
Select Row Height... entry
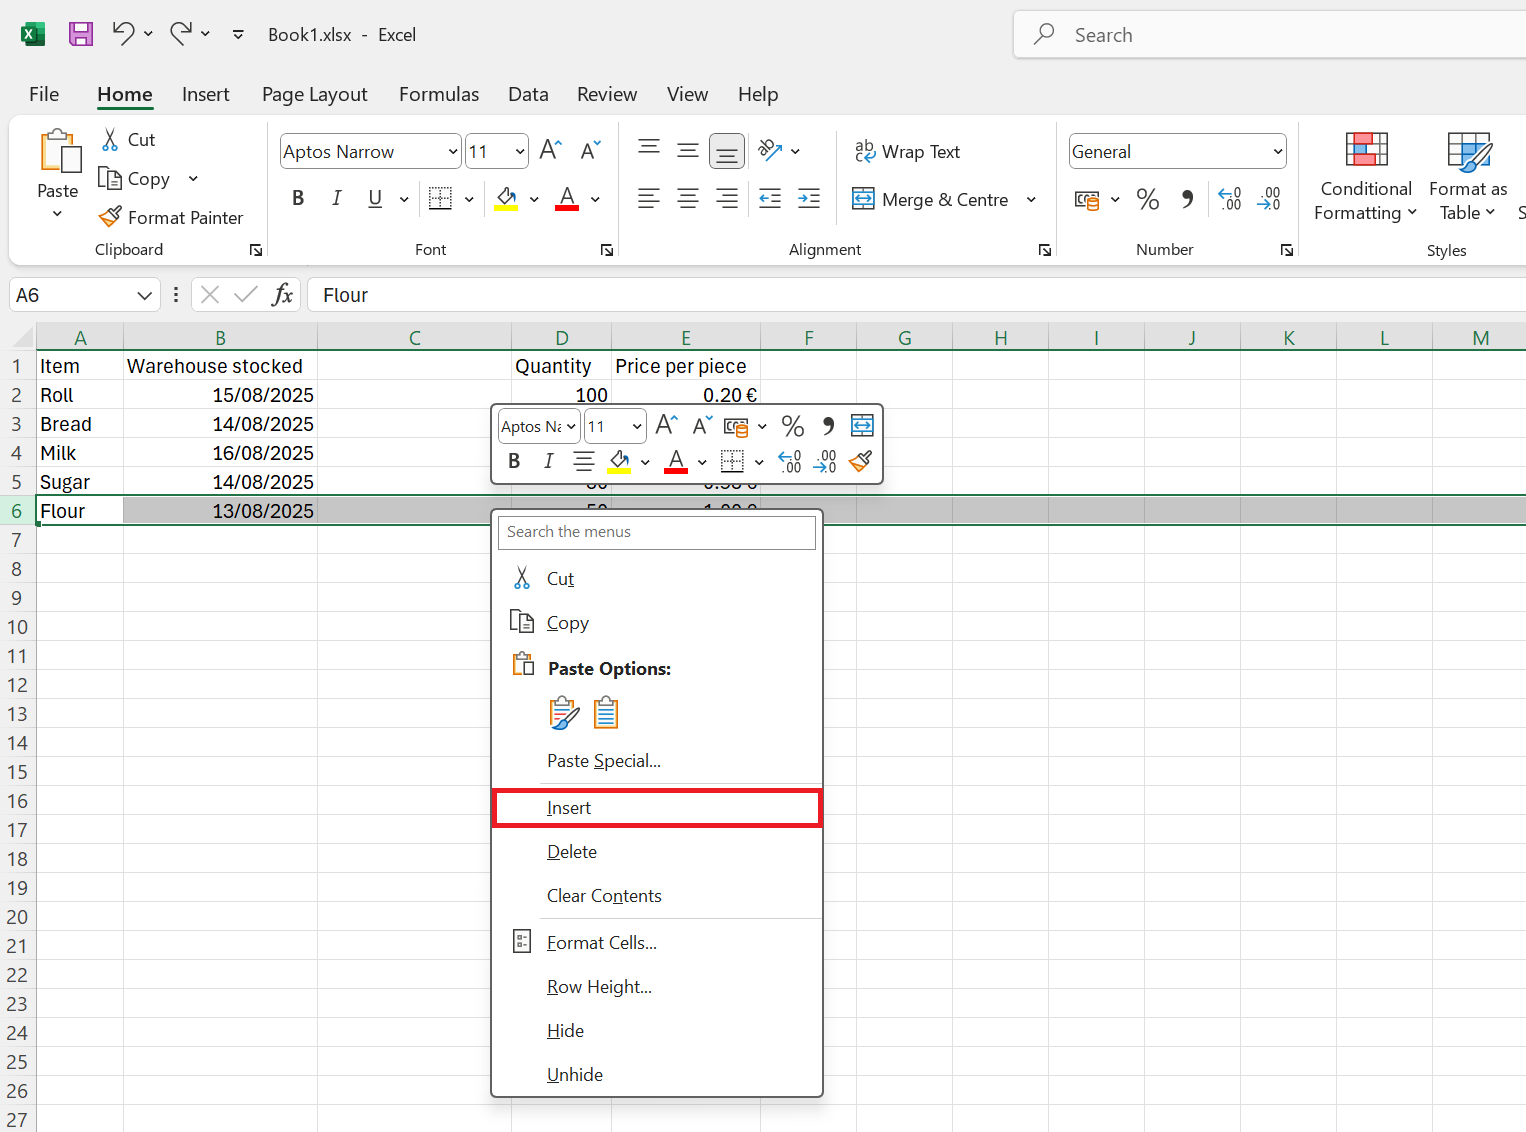tap(657, 987)
